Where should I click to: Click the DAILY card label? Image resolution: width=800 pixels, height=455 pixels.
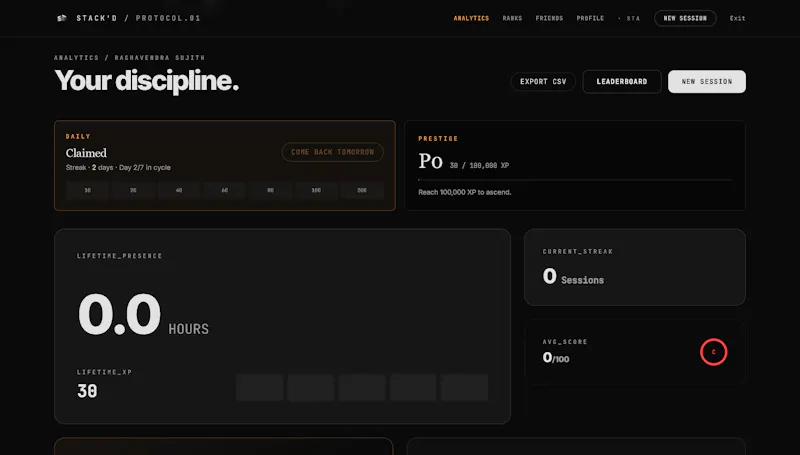pyautogui.click(x=78, y=137)
